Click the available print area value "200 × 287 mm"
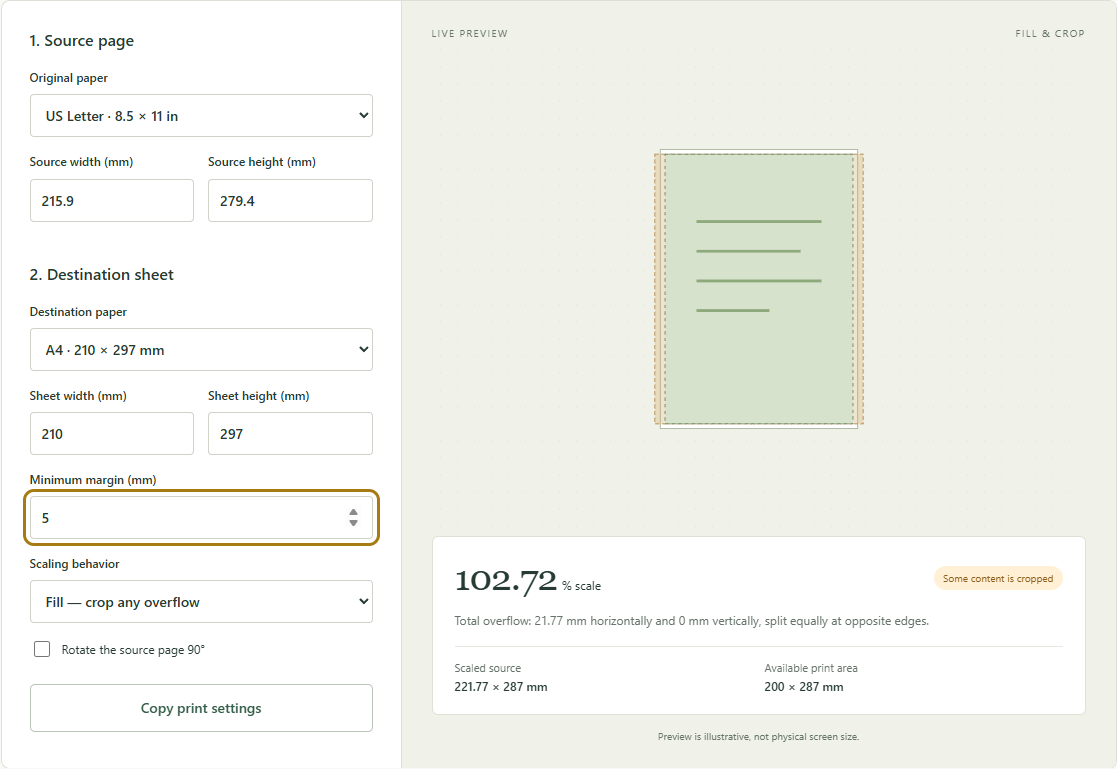Screen dimensions: 1117x769 click(x=804, y=687)
